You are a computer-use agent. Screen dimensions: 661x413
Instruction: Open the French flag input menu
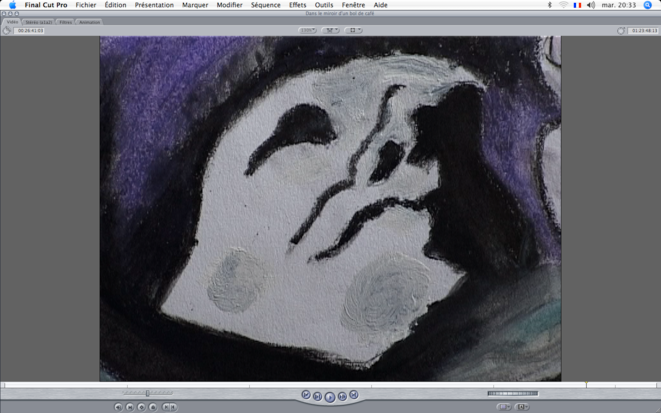point(577,5)
